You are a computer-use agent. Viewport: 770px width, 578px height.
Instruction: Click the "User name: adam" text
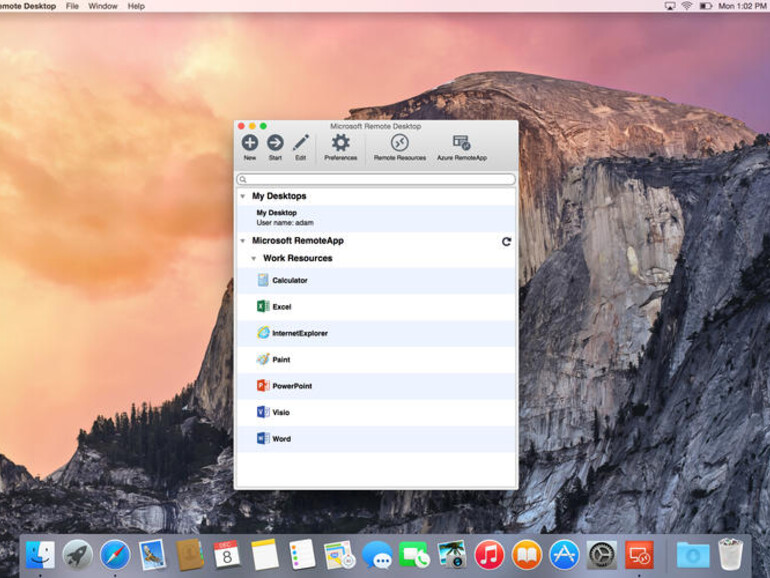click(x=285, y=223)
